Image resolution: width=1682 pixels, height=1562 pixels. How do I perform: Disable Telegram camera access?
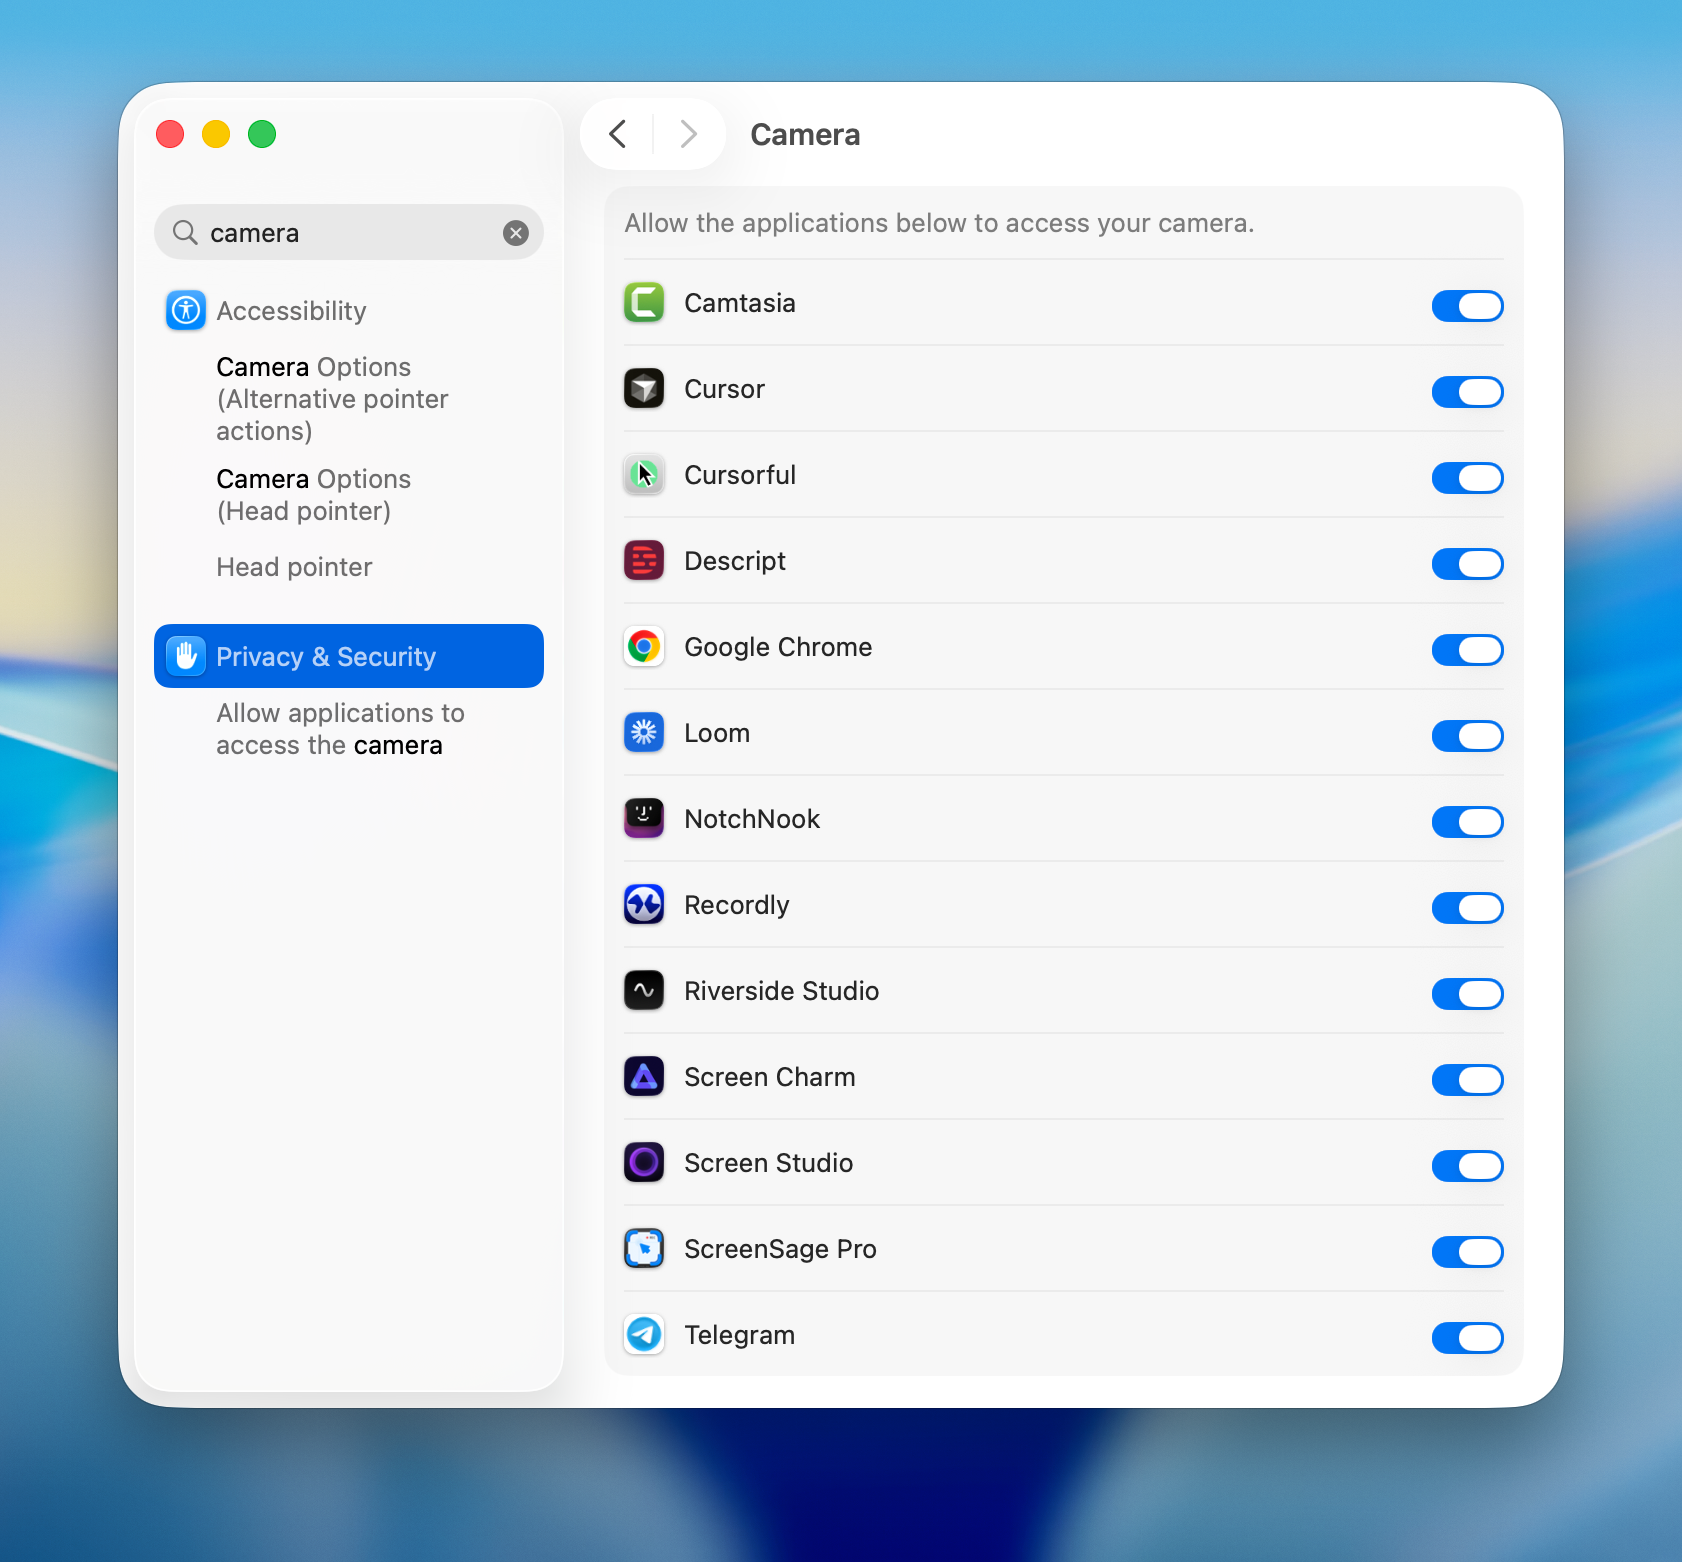(x=1467, y=1338)
